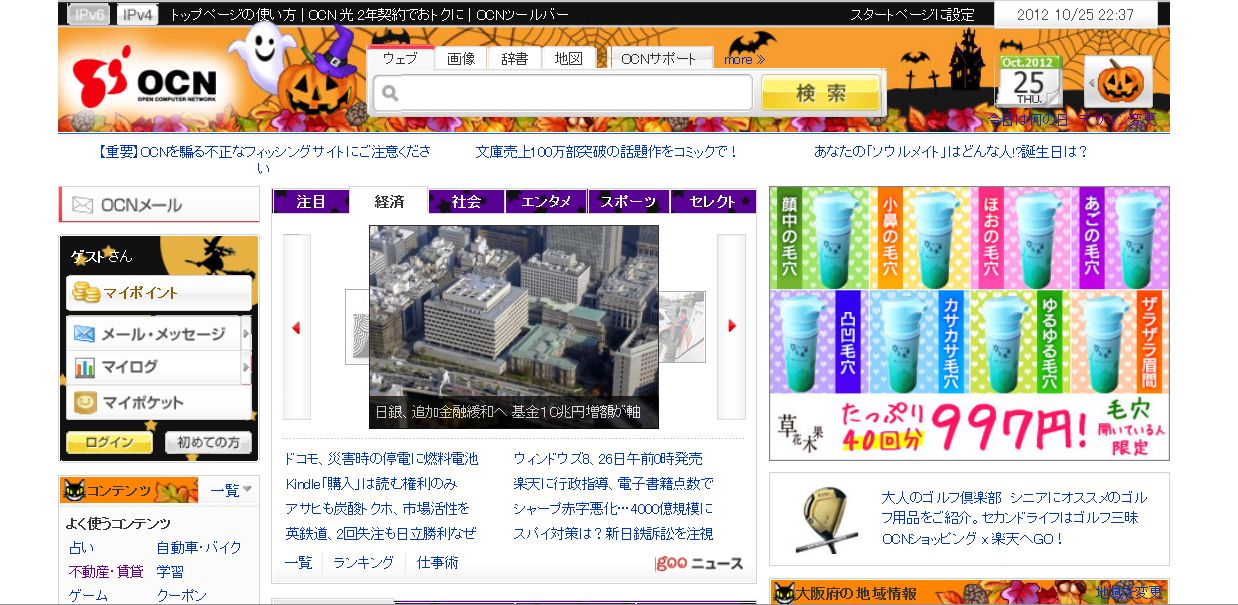The image size is (1238, 605).
Task: Open the 仕事術 link
Action: click(x=438, y=563)
